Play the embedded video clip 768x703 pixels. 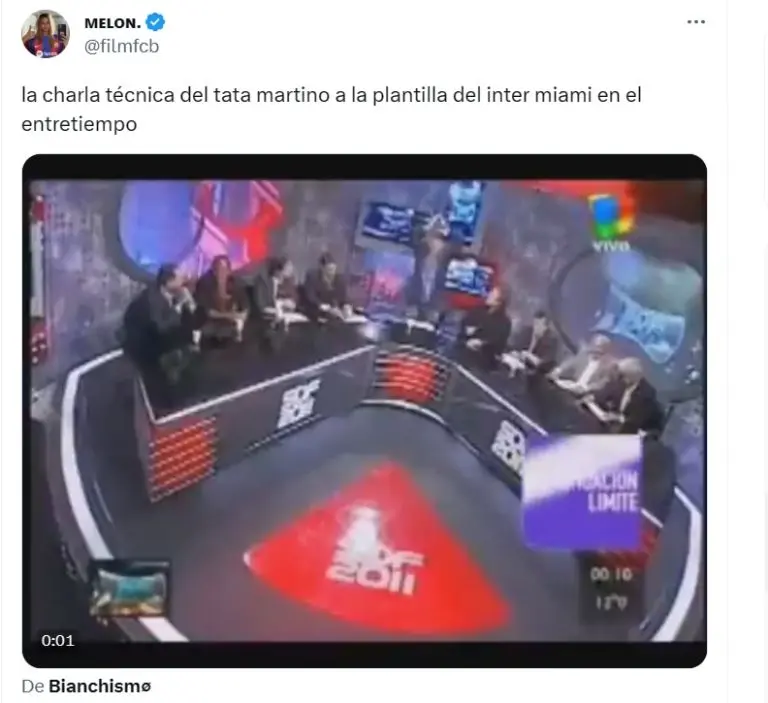[364, 411]
